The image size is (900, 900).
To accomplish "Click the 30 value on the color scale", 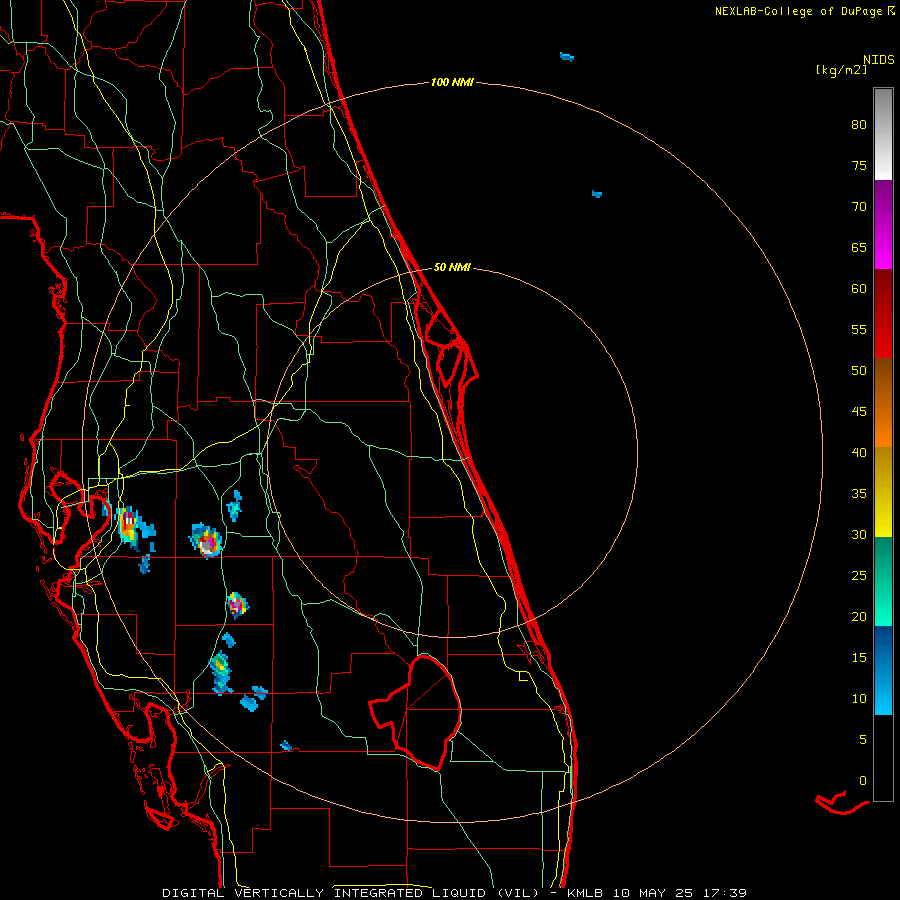I will coord(859,535).
